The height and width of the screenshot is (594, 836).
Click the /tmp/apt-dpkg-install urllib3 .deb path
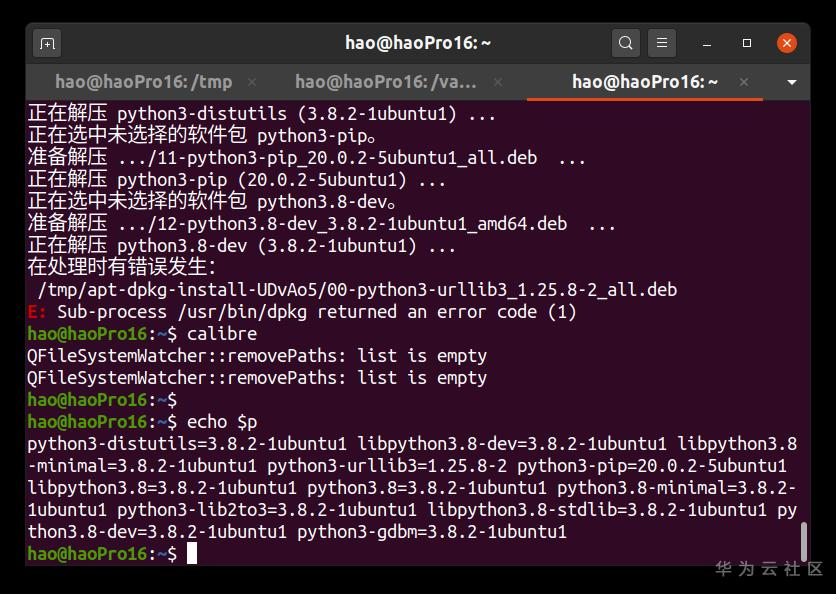coord(357,290)
